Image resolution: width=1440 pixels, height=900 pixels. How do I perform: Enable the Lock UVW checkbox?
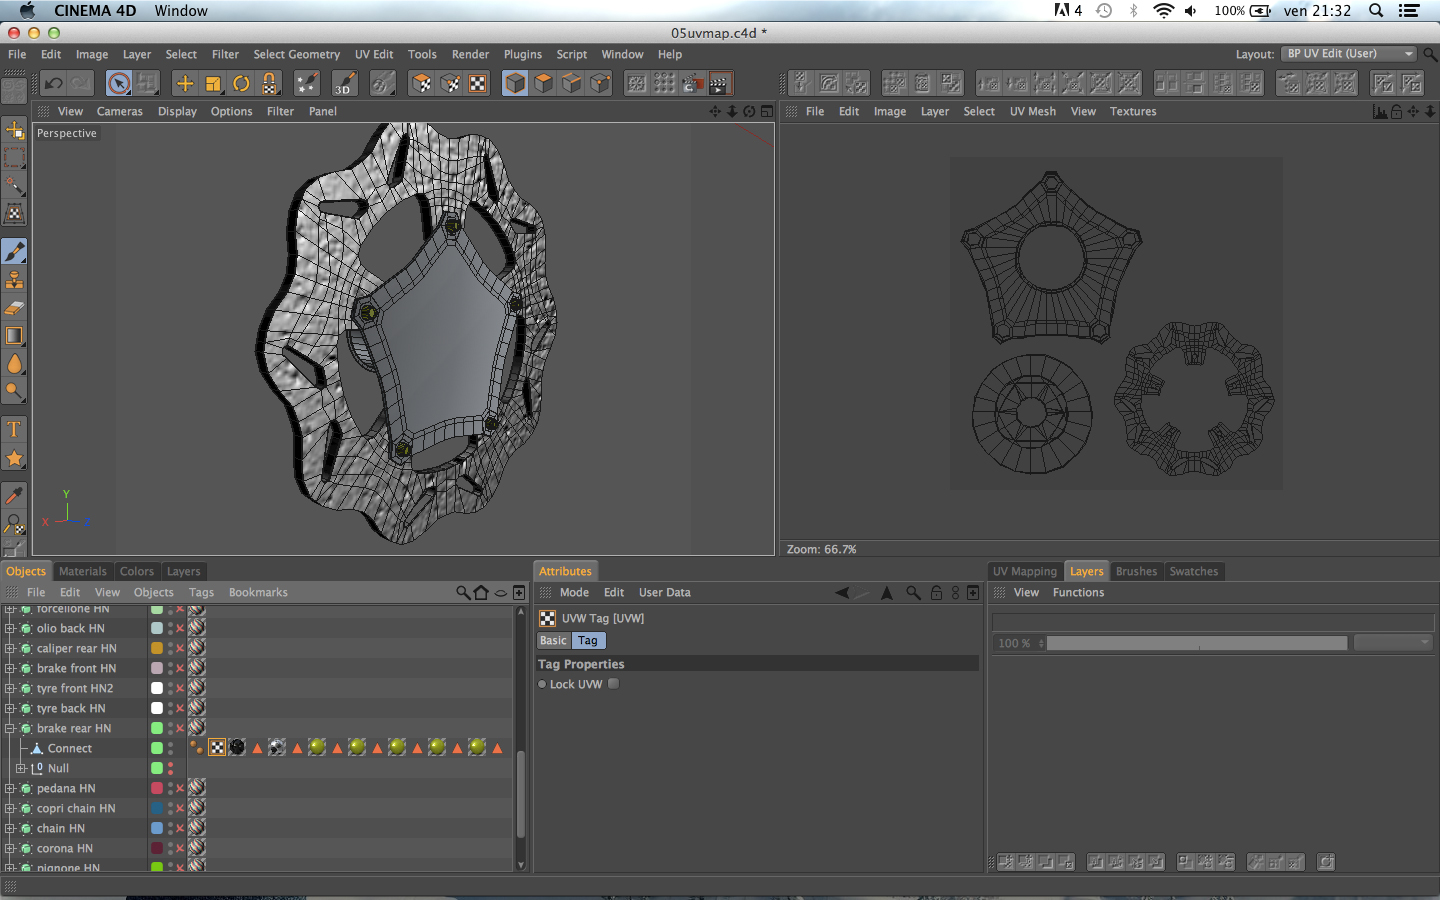[614, 684]
